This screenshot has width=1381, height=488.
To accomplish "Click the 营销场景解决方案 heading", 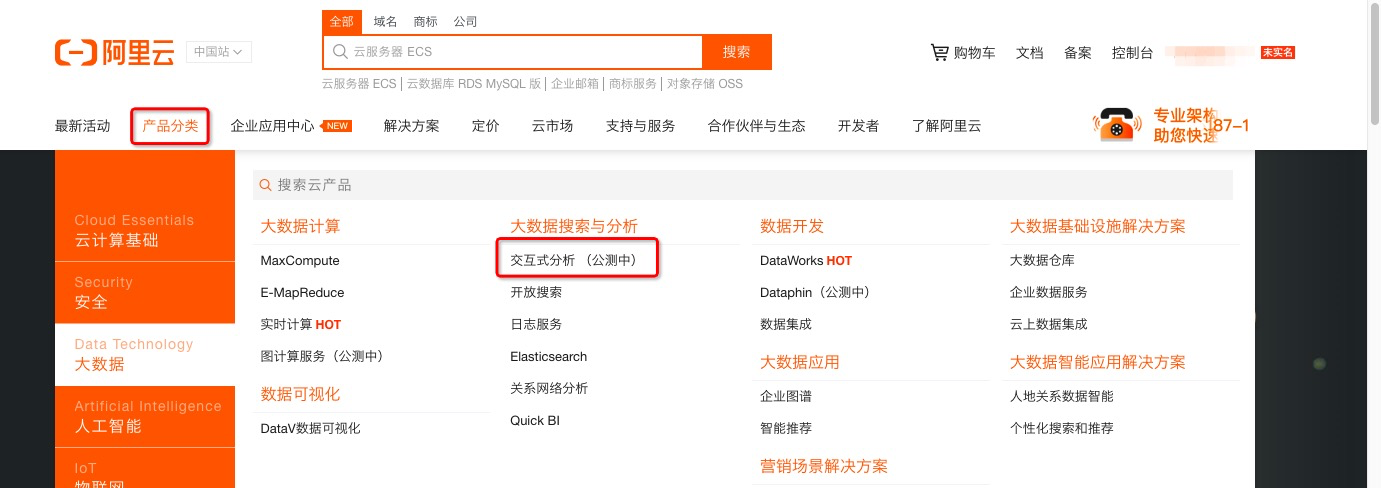I will pos(824,466).
